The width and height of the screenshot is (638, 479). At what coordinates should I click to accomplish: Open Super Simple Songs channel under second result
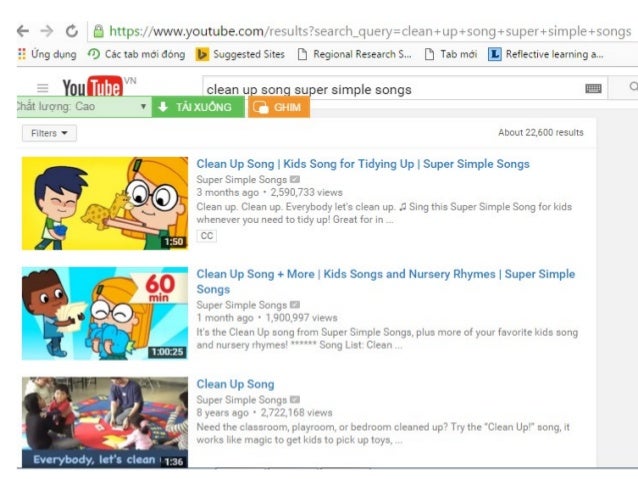click(242, 305)
